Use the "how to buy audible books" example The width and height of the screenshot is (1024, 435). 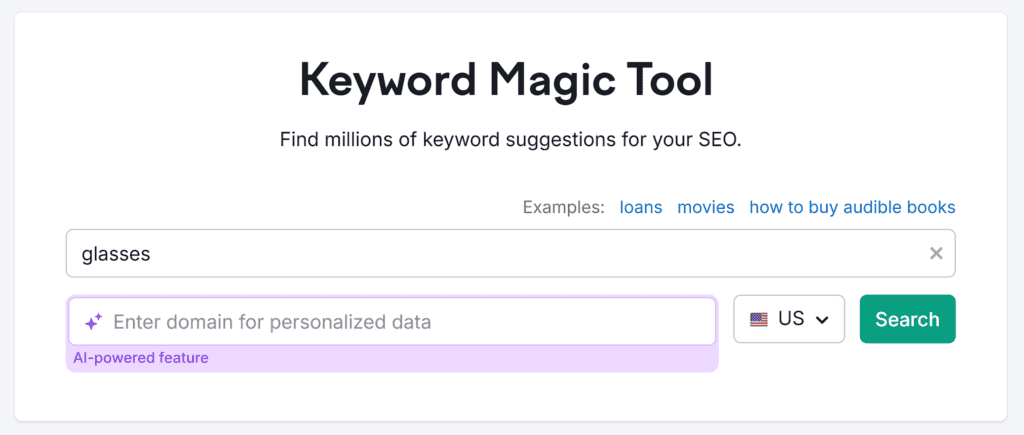point(852,208)
